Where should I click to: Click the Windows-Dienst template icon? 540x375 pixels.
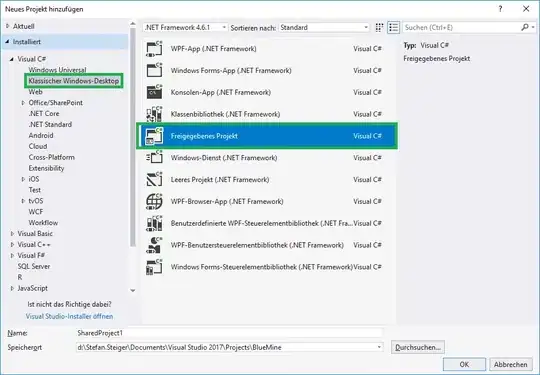(x=154, y=158)
